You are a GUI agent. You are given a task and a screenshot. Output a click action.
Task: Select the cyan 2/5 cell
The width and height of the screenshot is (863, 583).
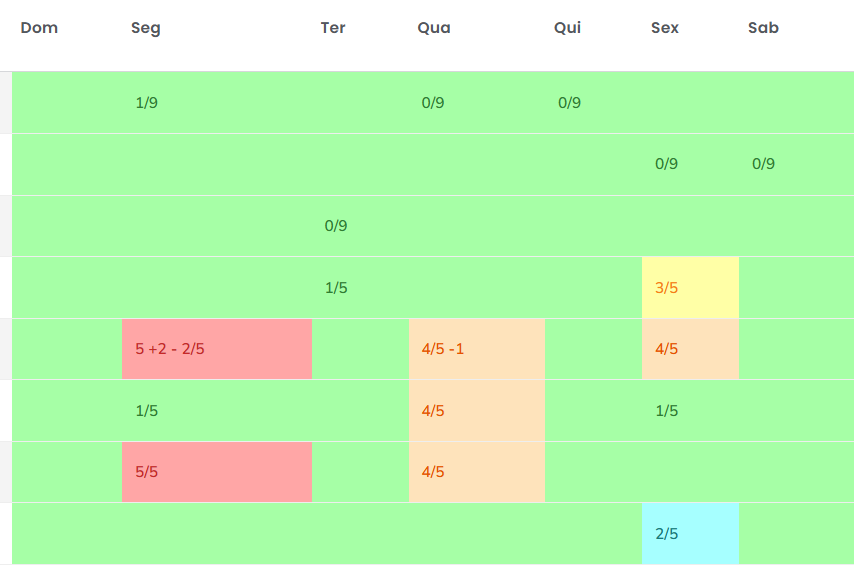(x=690, y=534)
